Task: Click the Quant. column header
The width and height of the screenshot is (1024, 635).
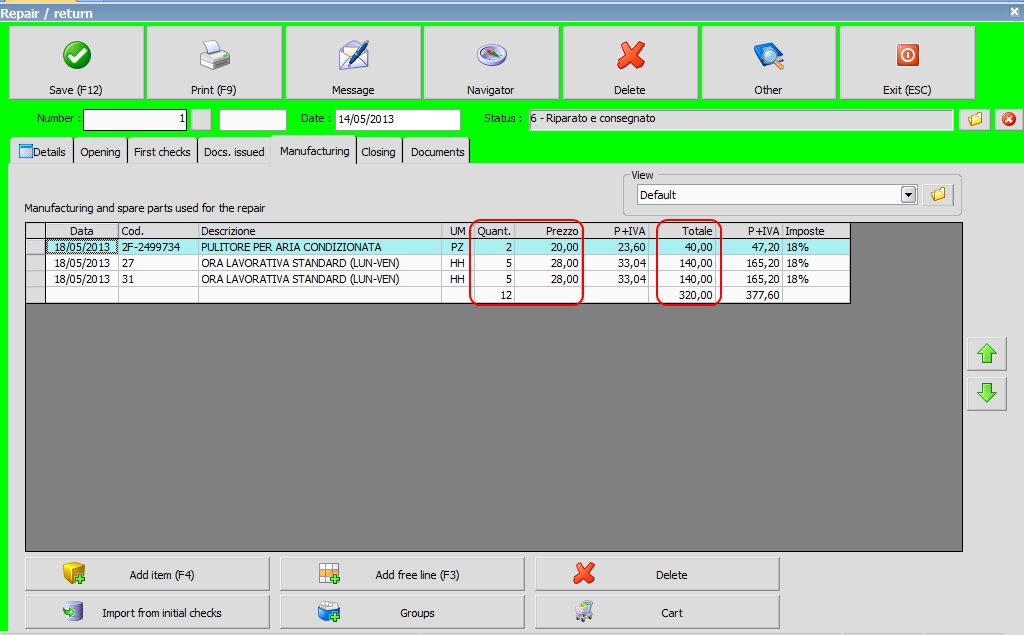Action: pyautogui.click(x=494, y=231)
